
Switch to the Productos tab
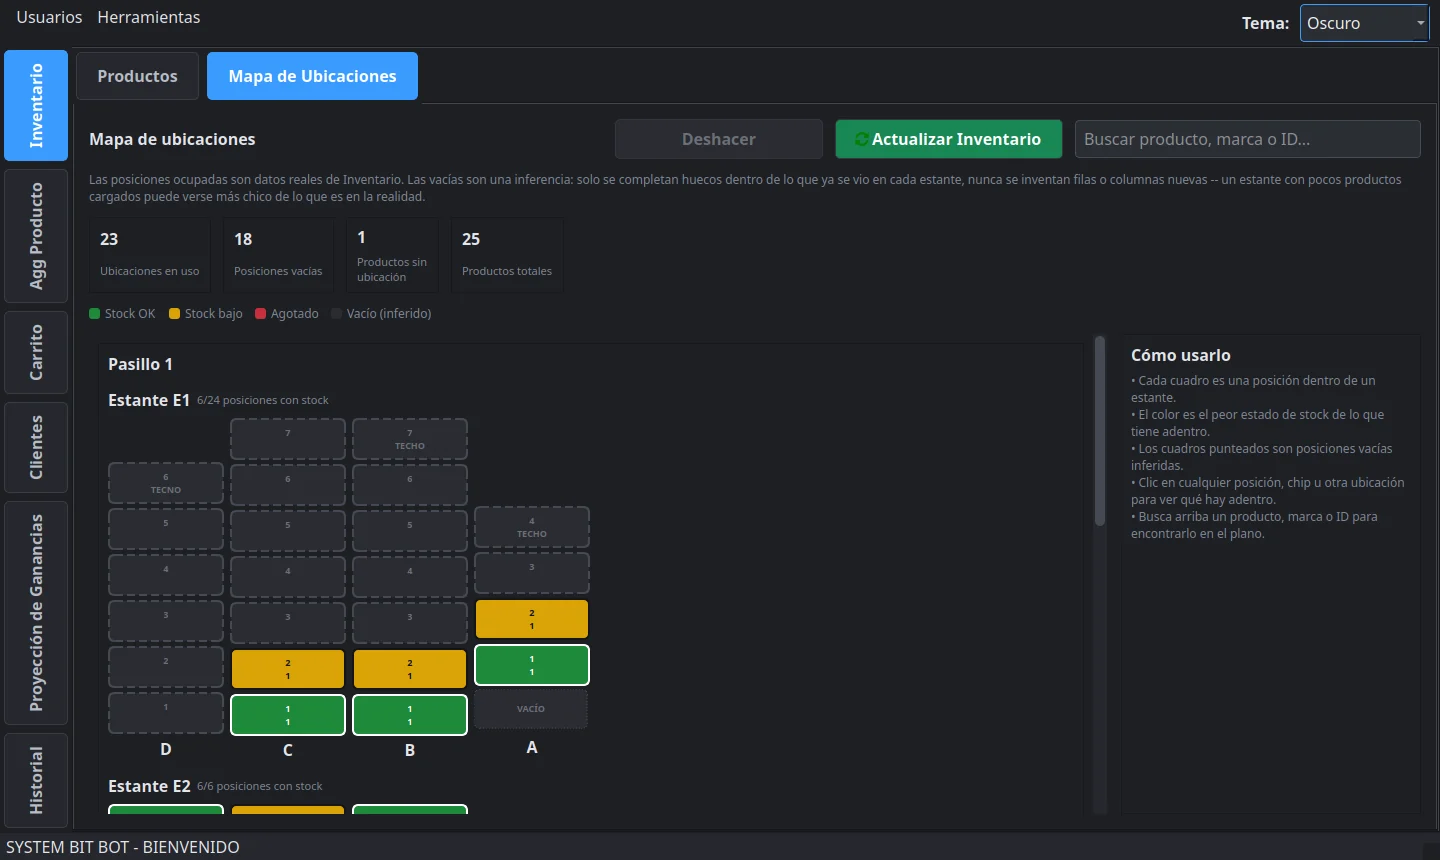pos(137,76)
